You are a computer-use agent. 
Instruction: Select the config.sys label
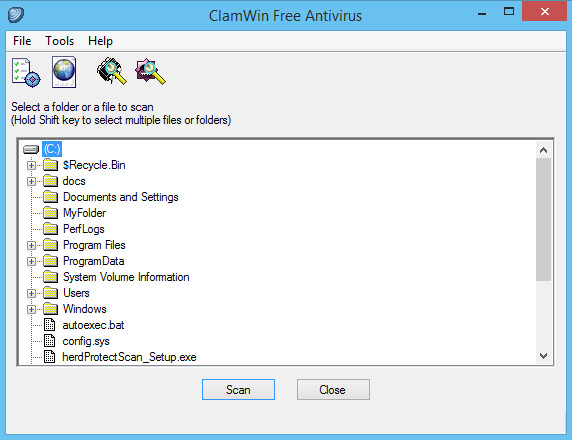[86, 341]
